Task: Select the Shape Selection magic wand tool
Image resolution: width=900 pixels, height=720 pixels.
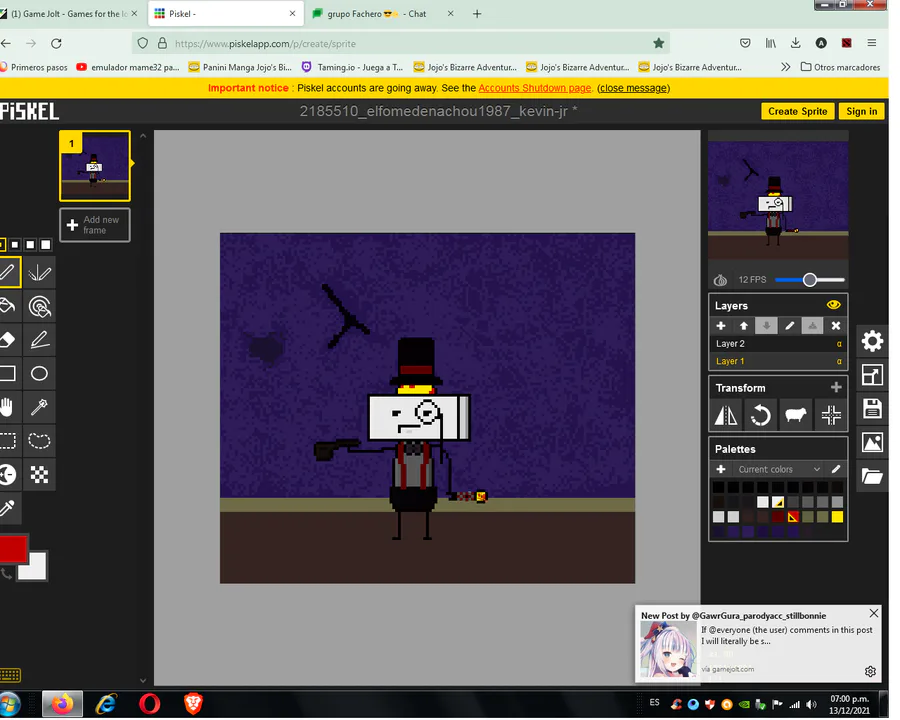Action: tap(40, 408)
